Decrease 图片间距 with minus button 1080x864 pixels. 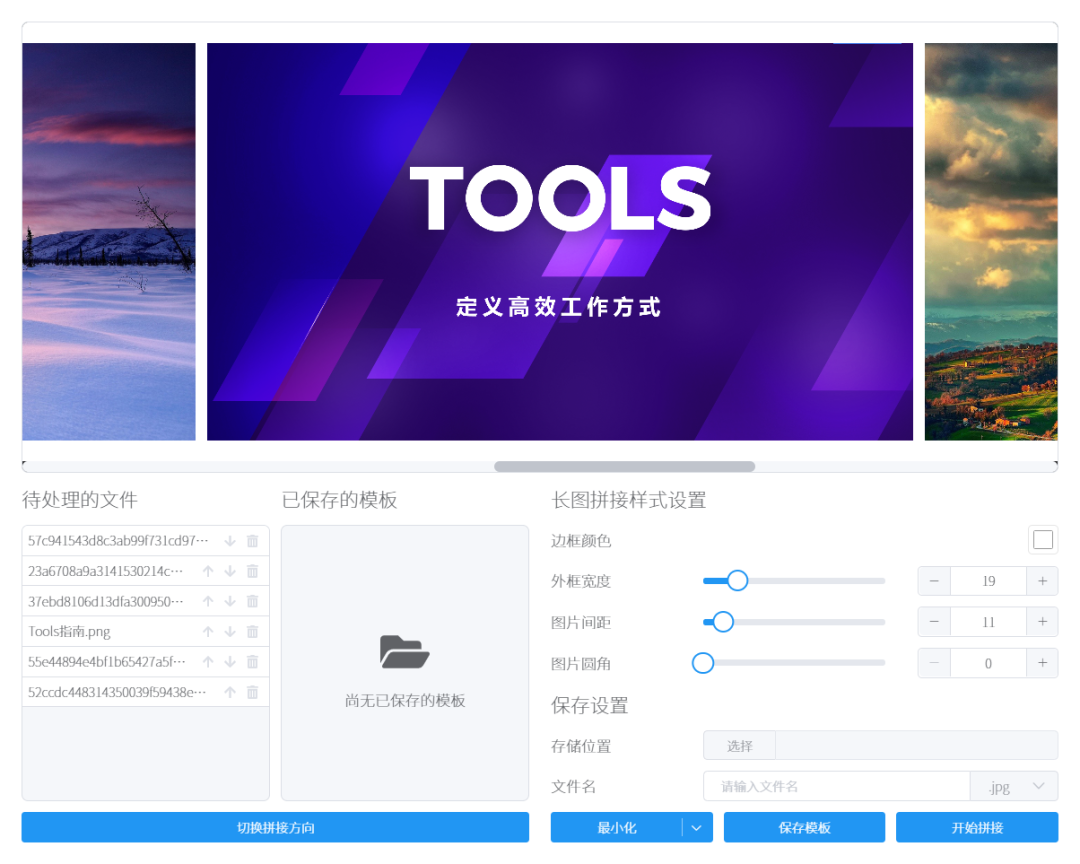934,622
